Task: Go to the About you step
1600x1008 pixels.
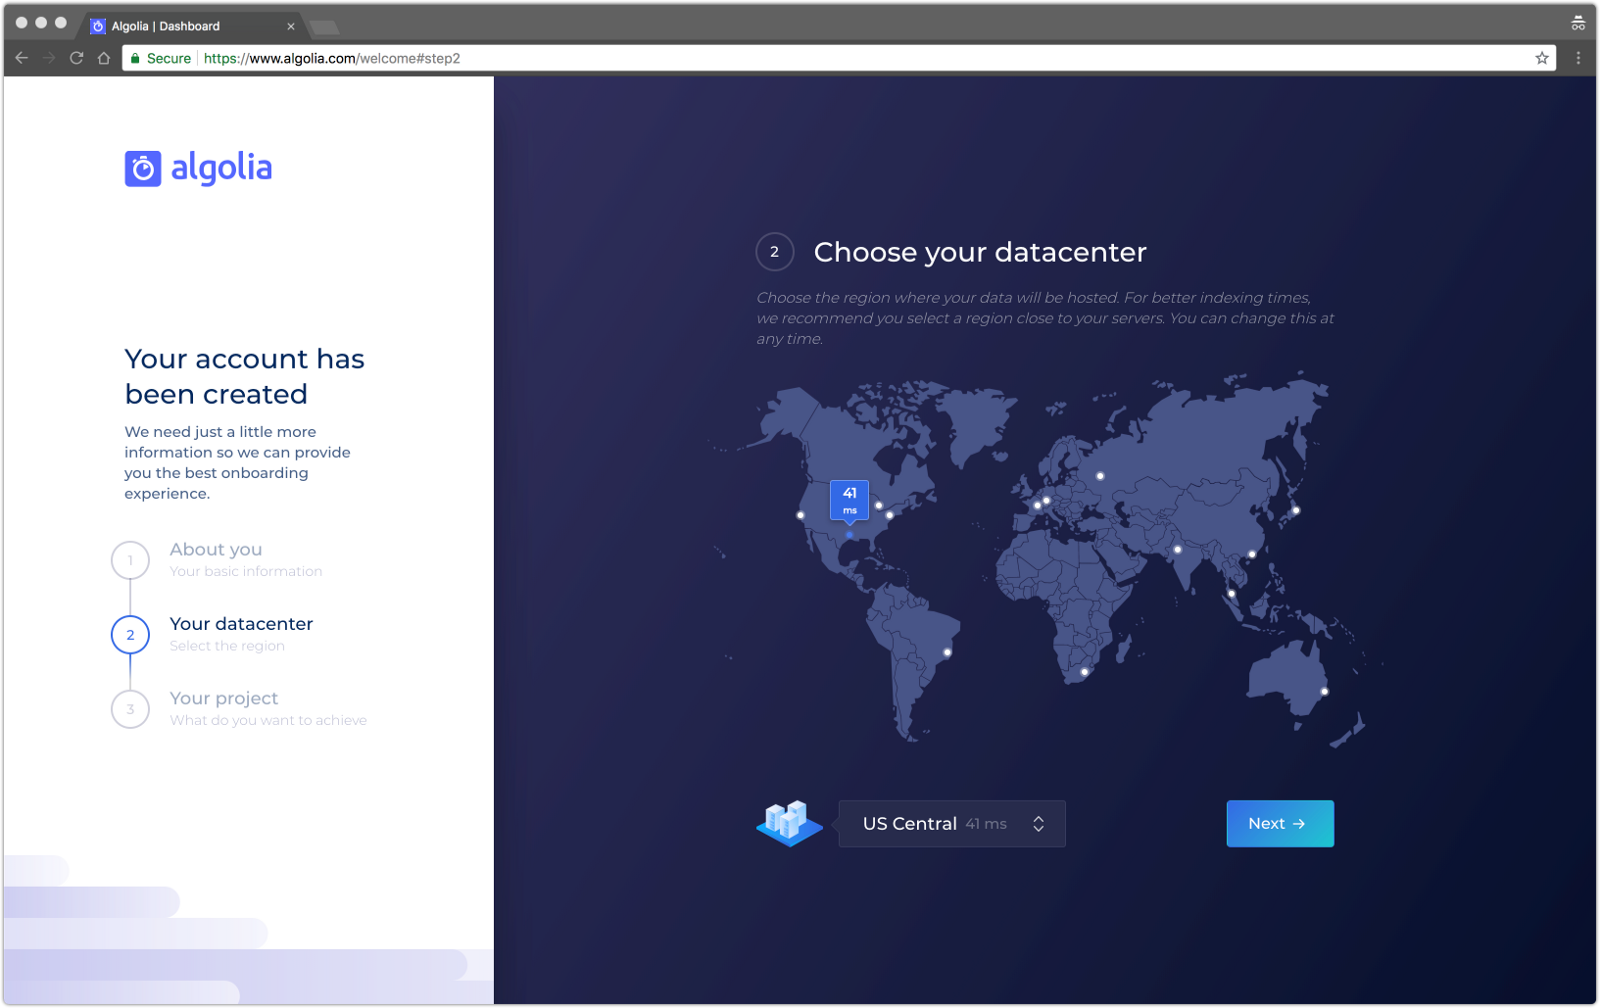Action: coord(216,549)
